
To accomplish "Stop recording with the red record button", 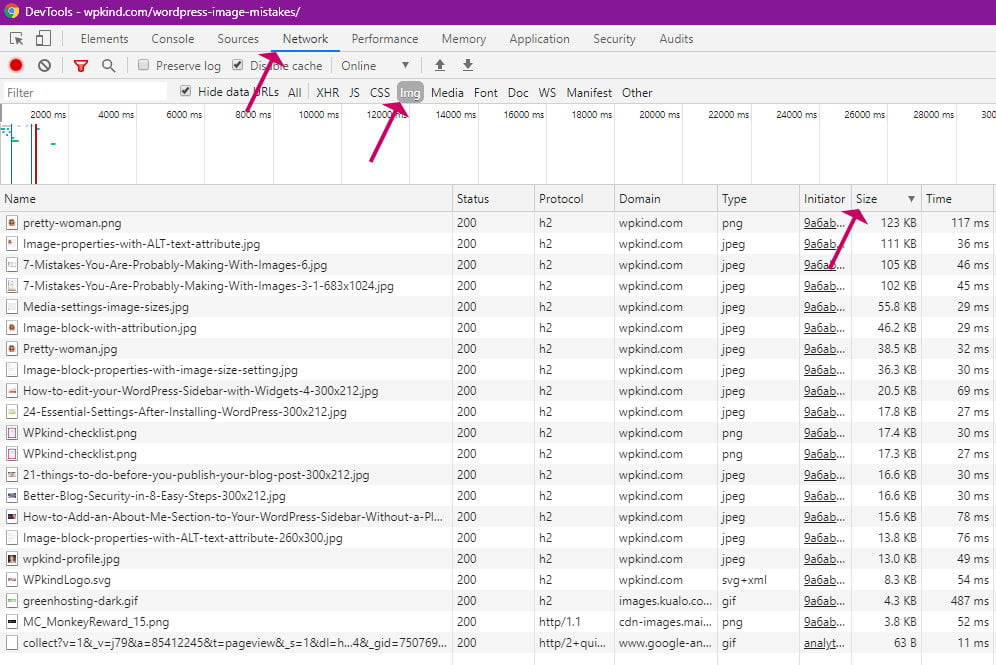I will click(16, 65).
